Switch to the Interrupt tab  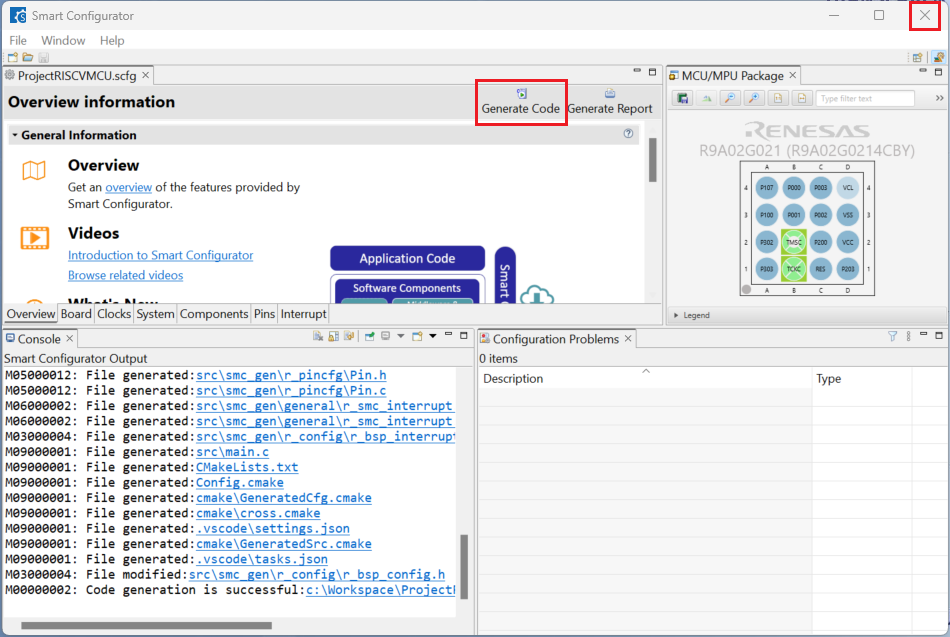tap(304, 314)
